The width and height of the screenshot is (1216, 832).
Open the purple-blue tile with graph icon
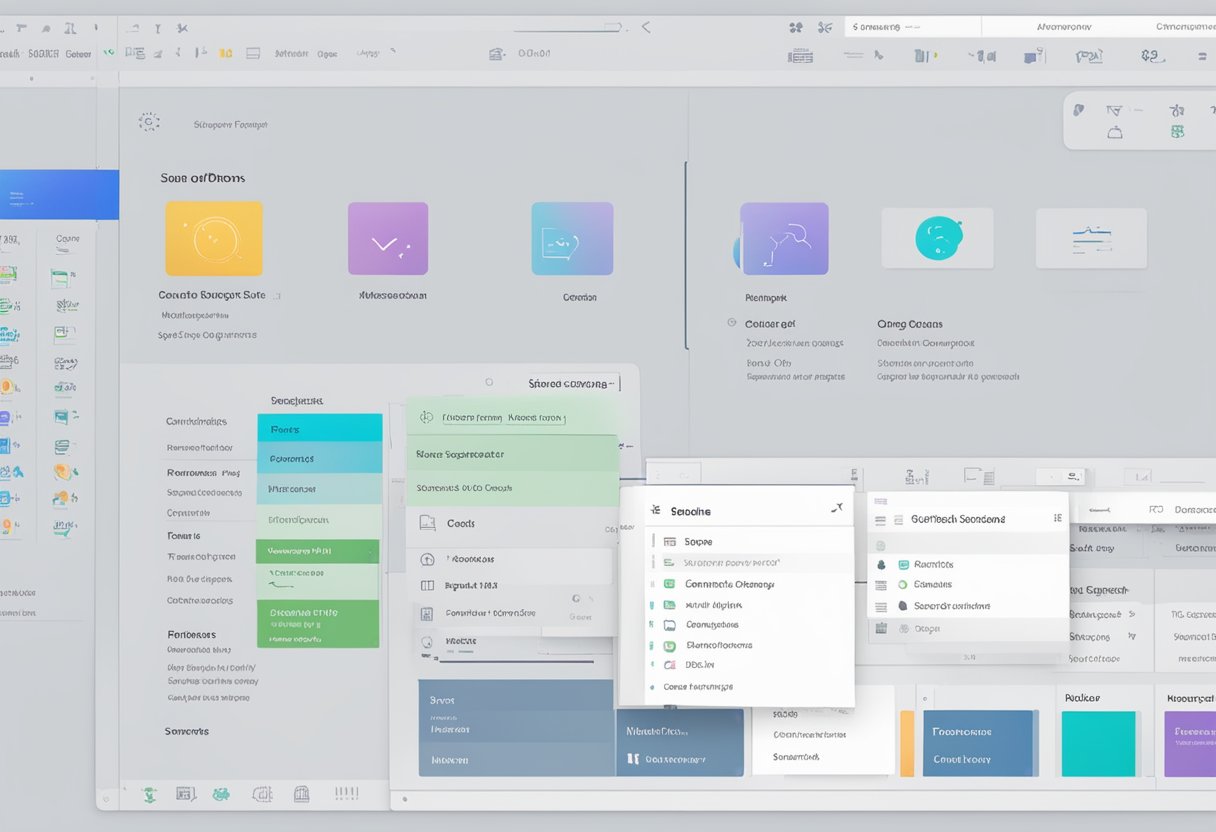pos(784,238)
